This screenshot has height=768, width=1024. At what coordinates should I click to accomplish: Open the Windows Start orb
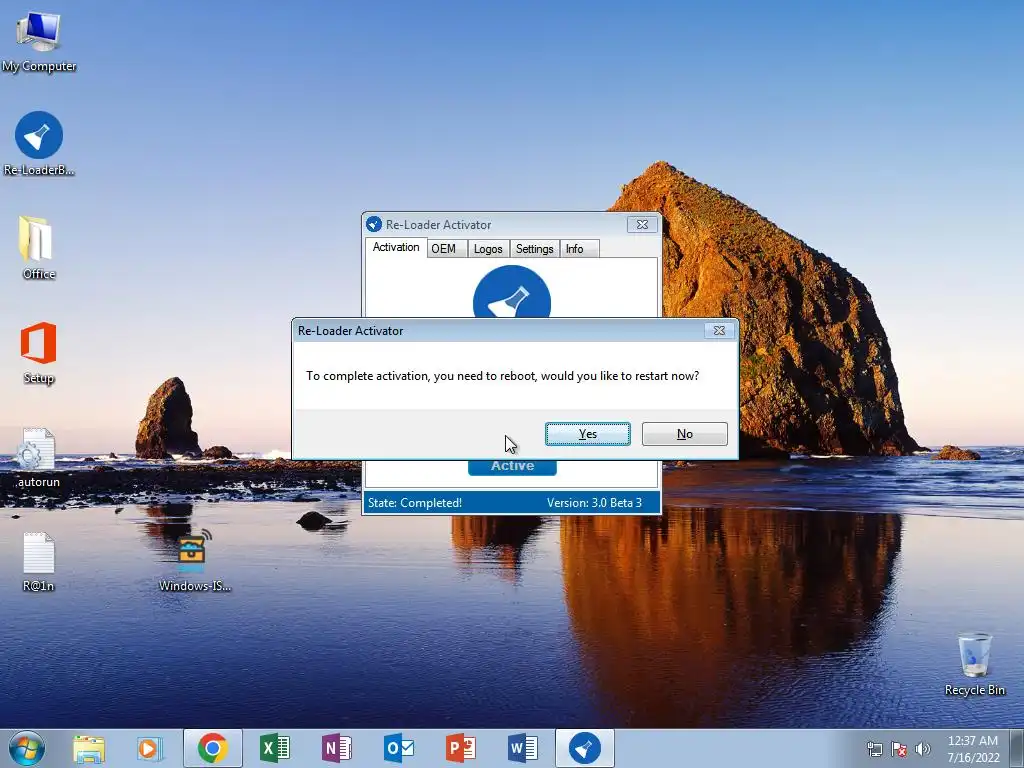[x=27, y=748]
